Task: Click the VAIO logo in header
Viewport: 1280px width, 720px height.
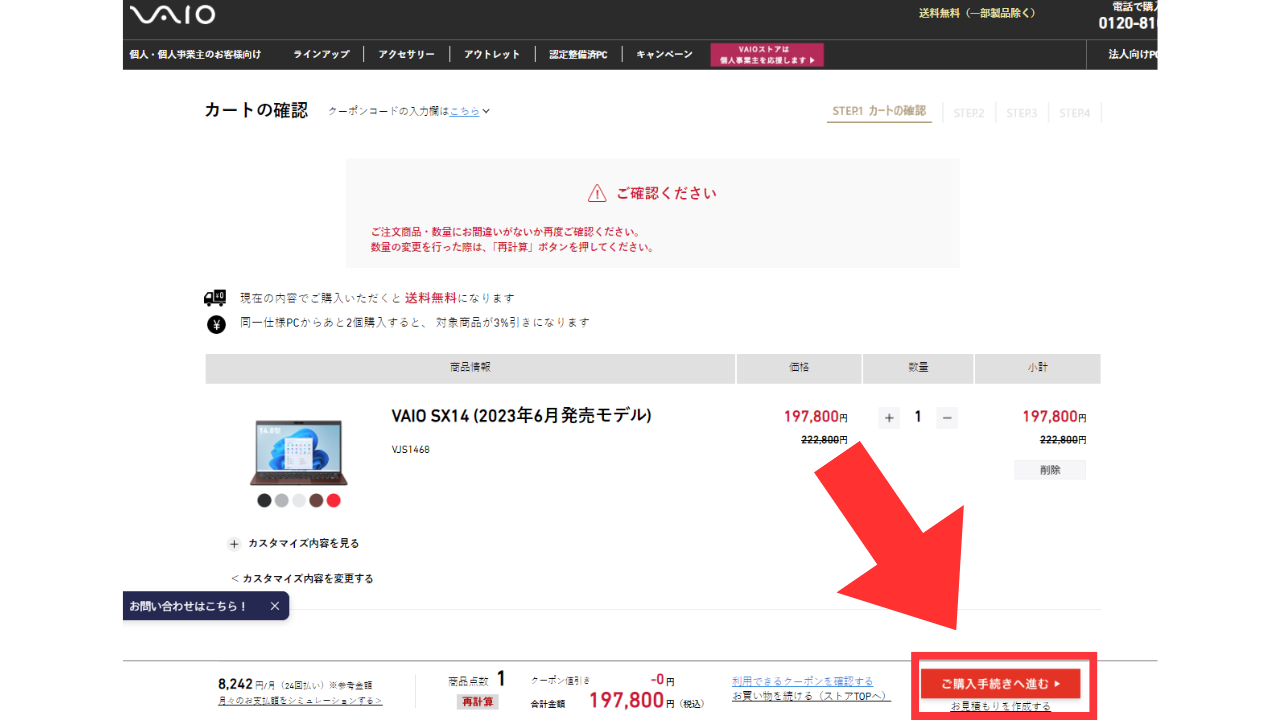Action: click(172, 14)
